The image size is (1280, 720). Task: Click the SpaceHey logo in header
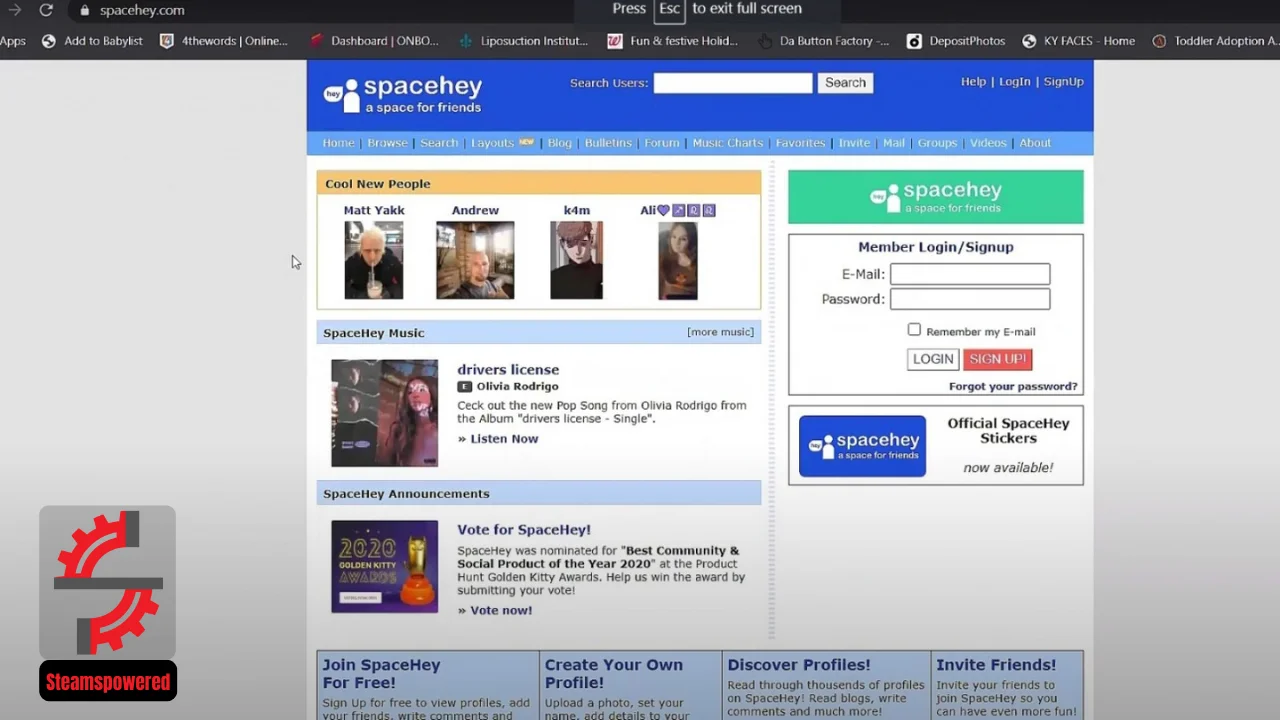403,94
